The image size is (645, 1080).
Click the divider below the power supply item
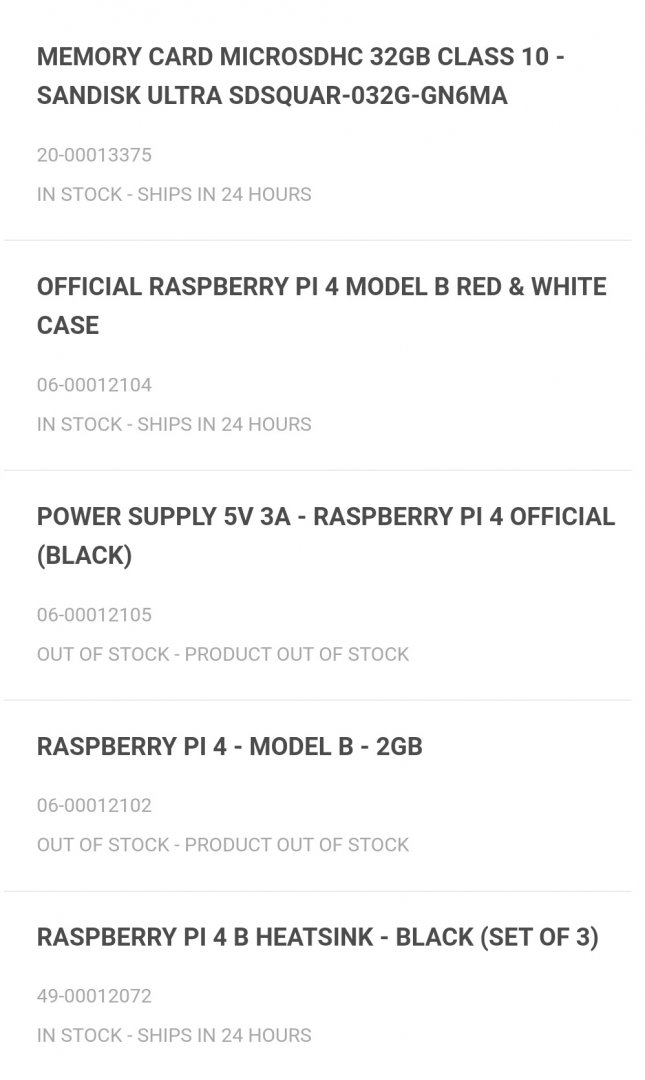point(318,700)
